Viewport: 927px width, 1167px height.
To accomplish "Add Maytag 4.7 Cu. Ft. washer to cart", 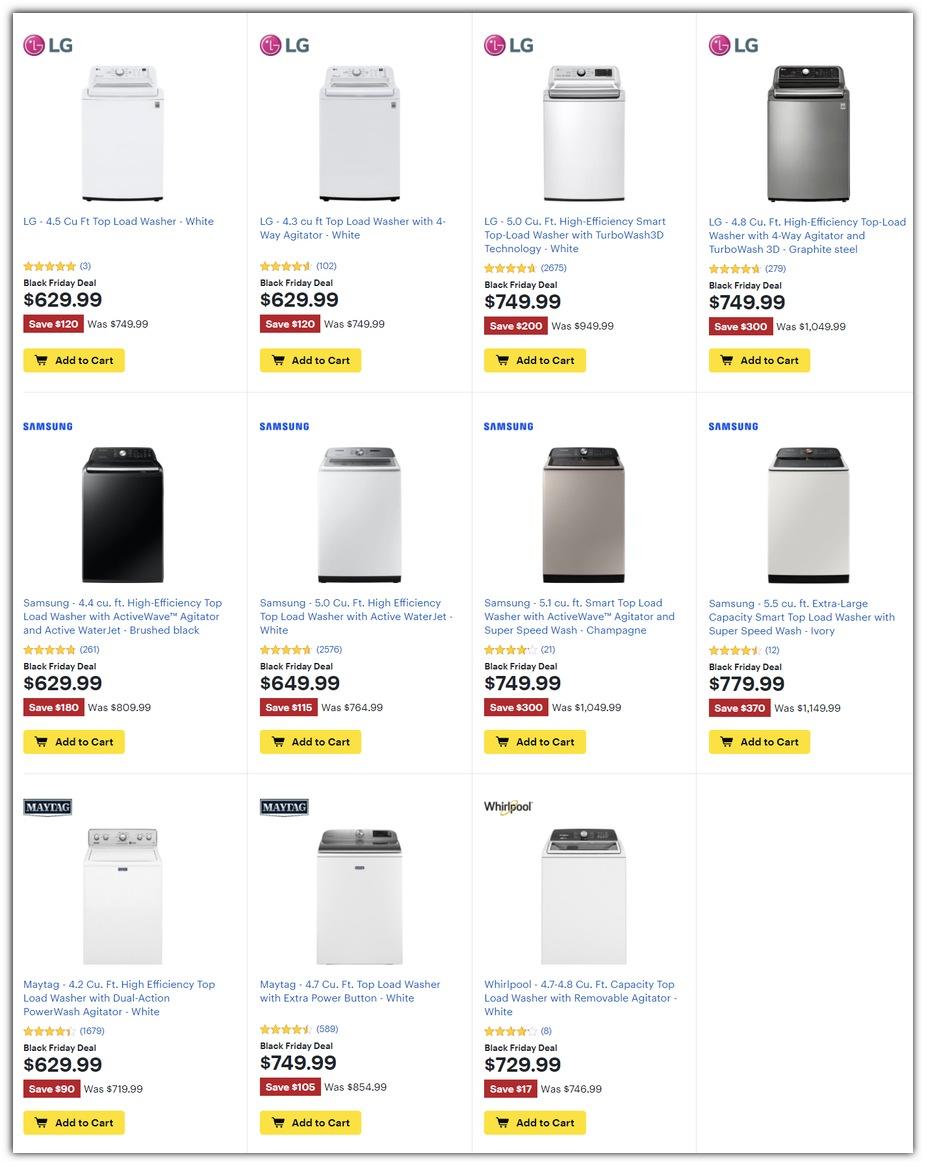I will click(310, 1123).
